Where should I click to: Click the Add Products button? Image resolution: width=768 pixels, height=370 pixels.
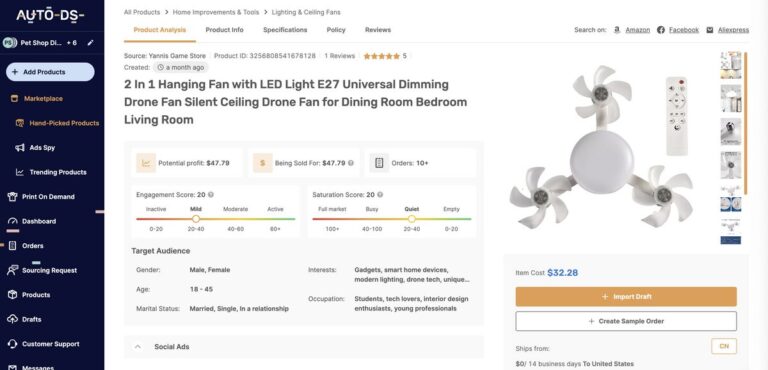(50, 72)
